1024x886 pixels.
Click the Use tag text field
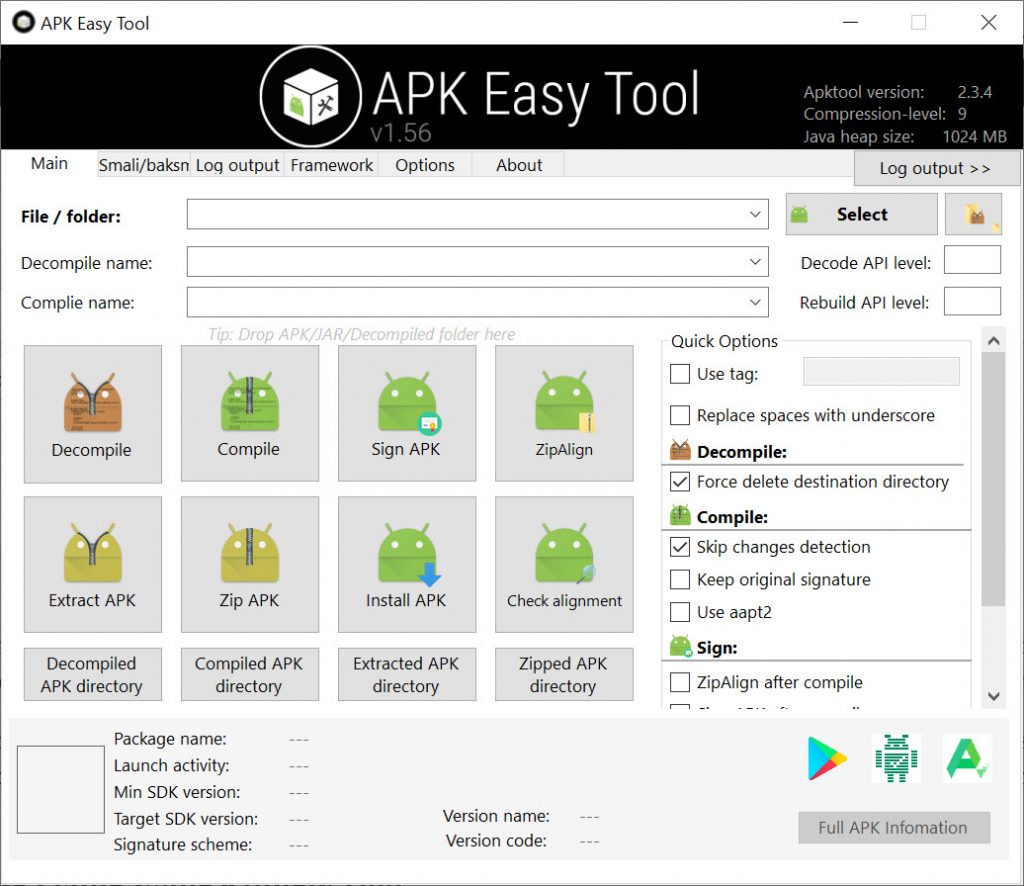click(881, 372)
